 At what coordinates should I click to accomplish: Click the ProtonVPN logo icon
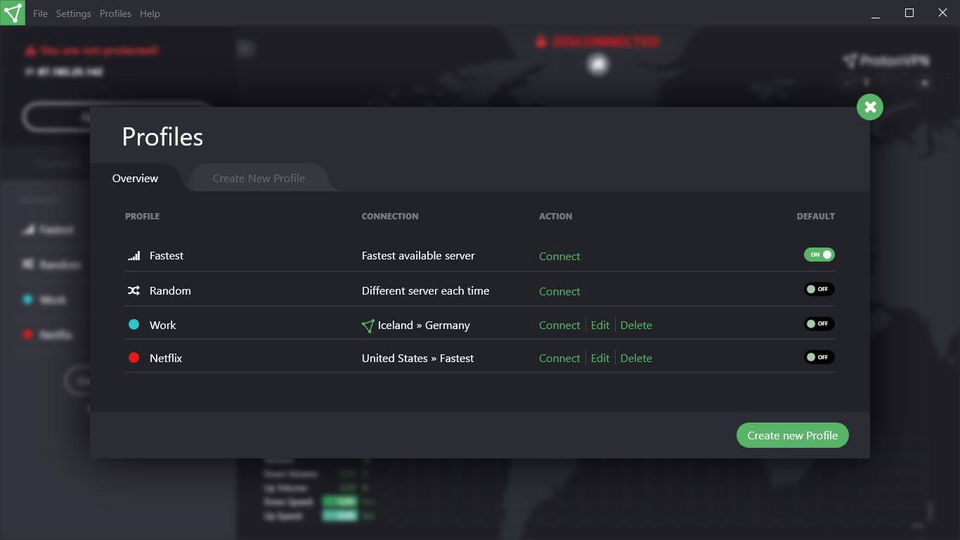pyautogui.click(x=13, y=13)
